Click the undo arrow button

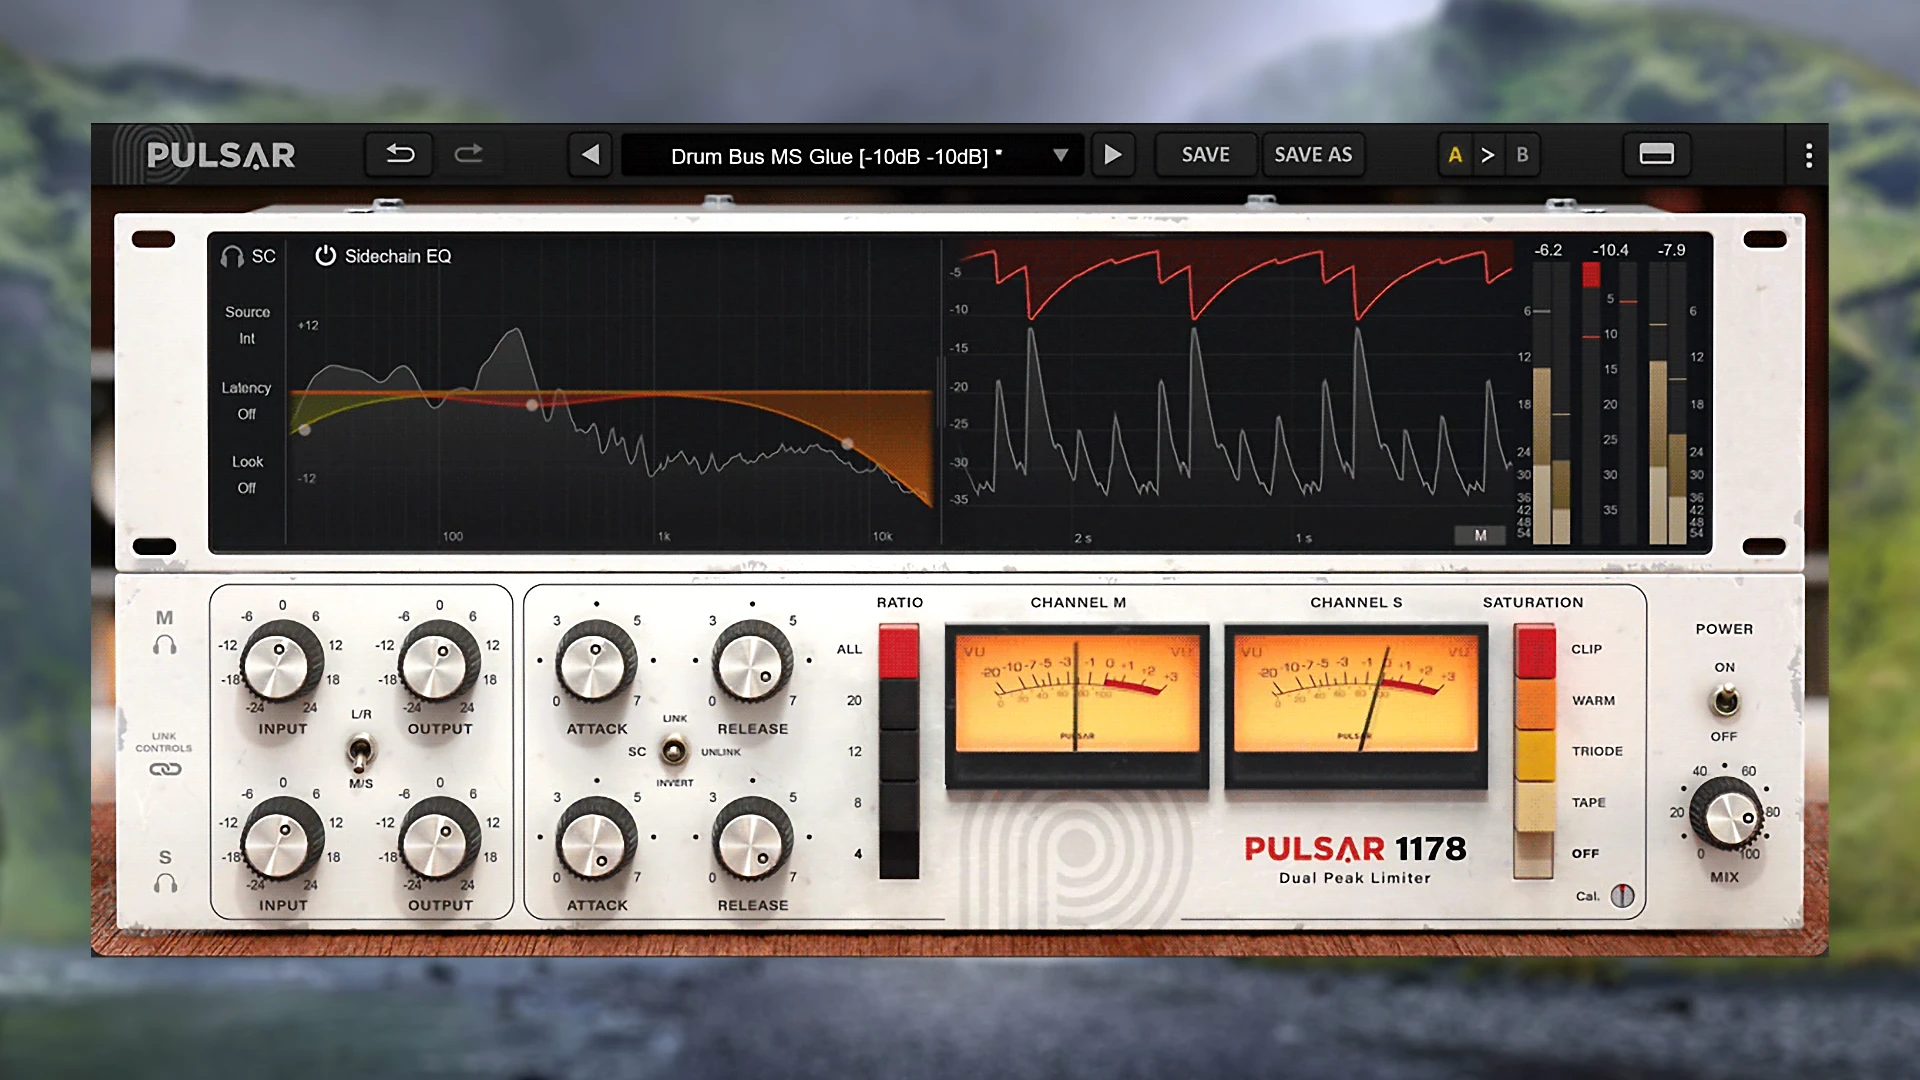pyautogui.click(x=400, y=154)
